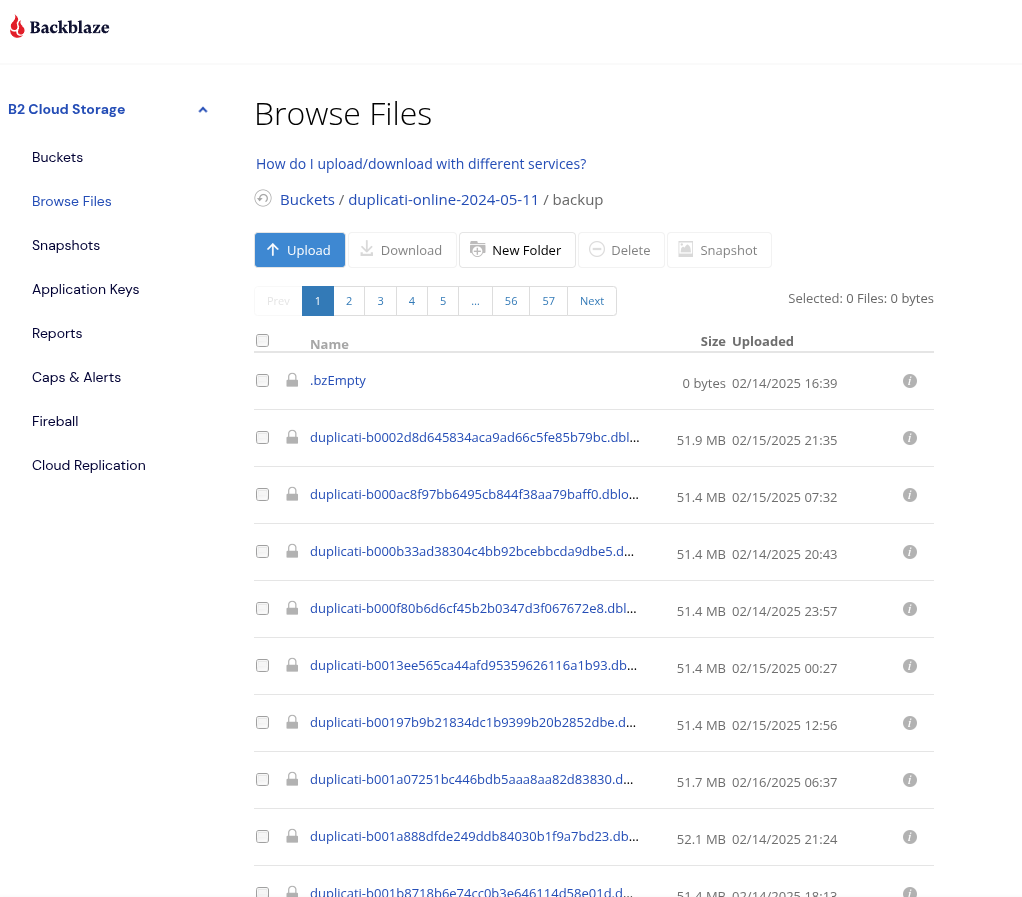Image resolution: width=1022 pixels, height=897 pixels.
Task: Open the .bzEmpty file link
Action: [x=338, y=380]
